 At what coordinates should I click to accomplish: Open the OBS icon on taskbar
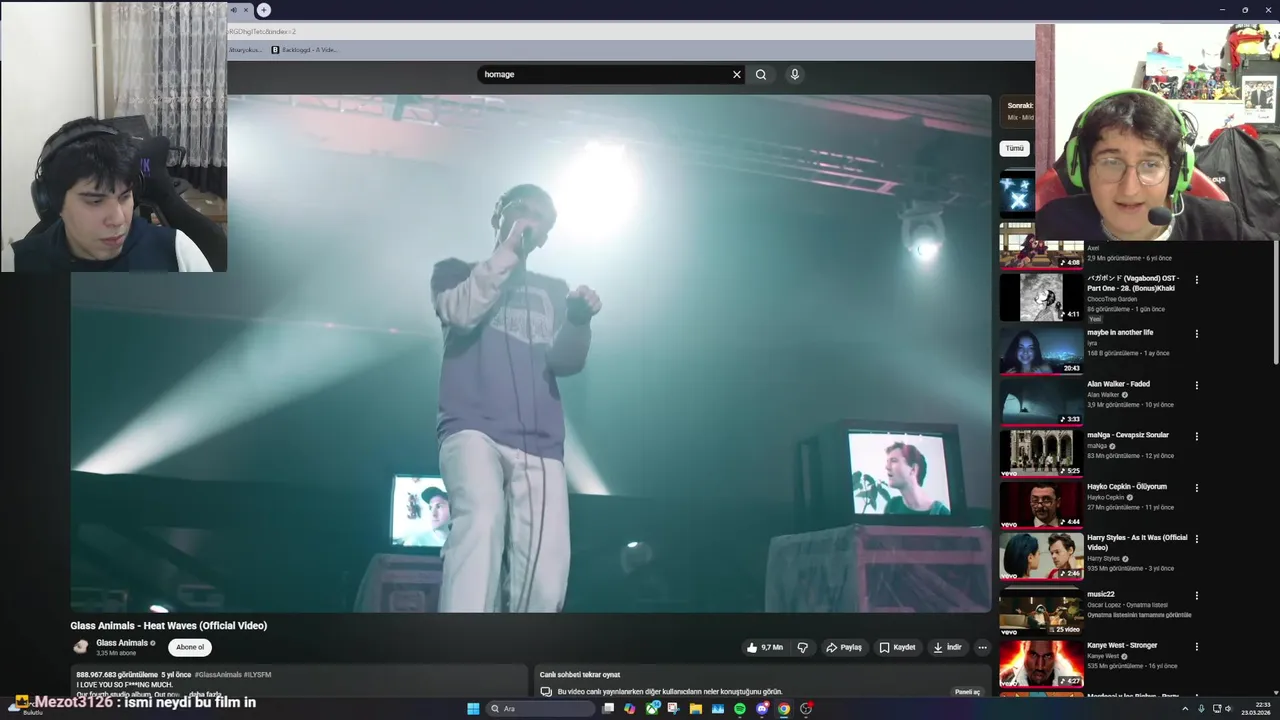(806, 709)
